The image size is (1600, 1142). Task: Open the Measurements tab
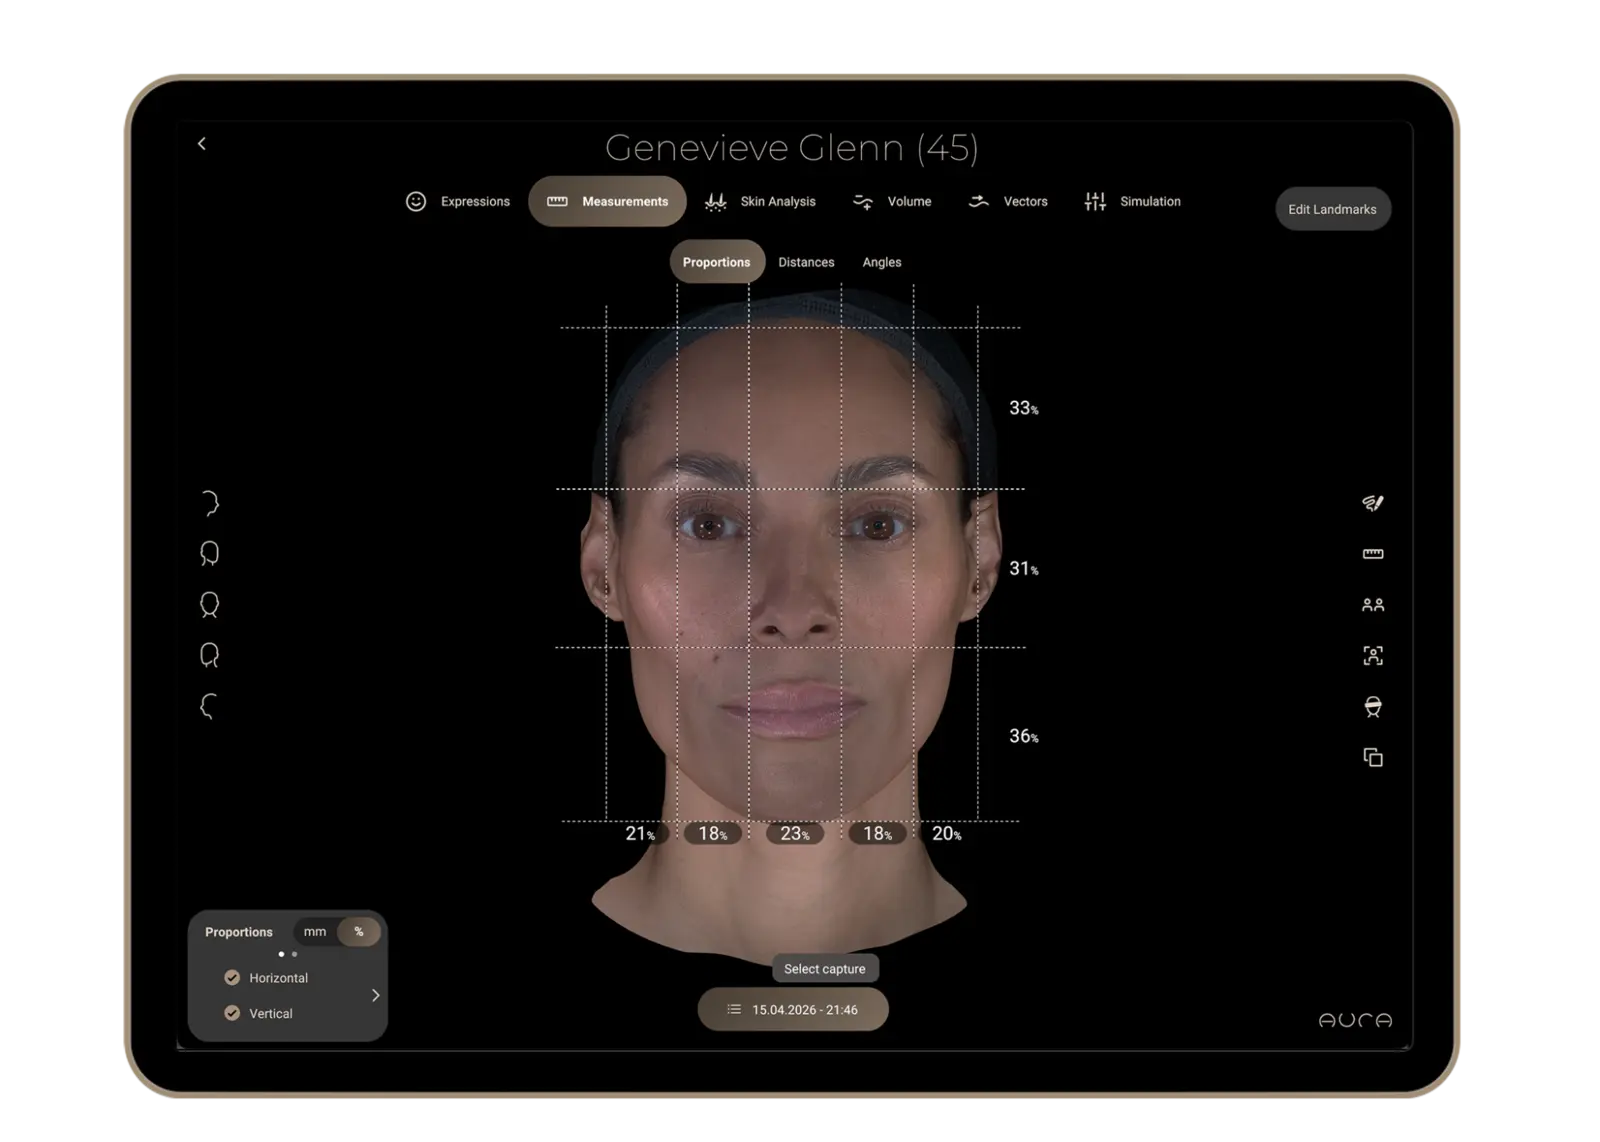tap(607, 201)
